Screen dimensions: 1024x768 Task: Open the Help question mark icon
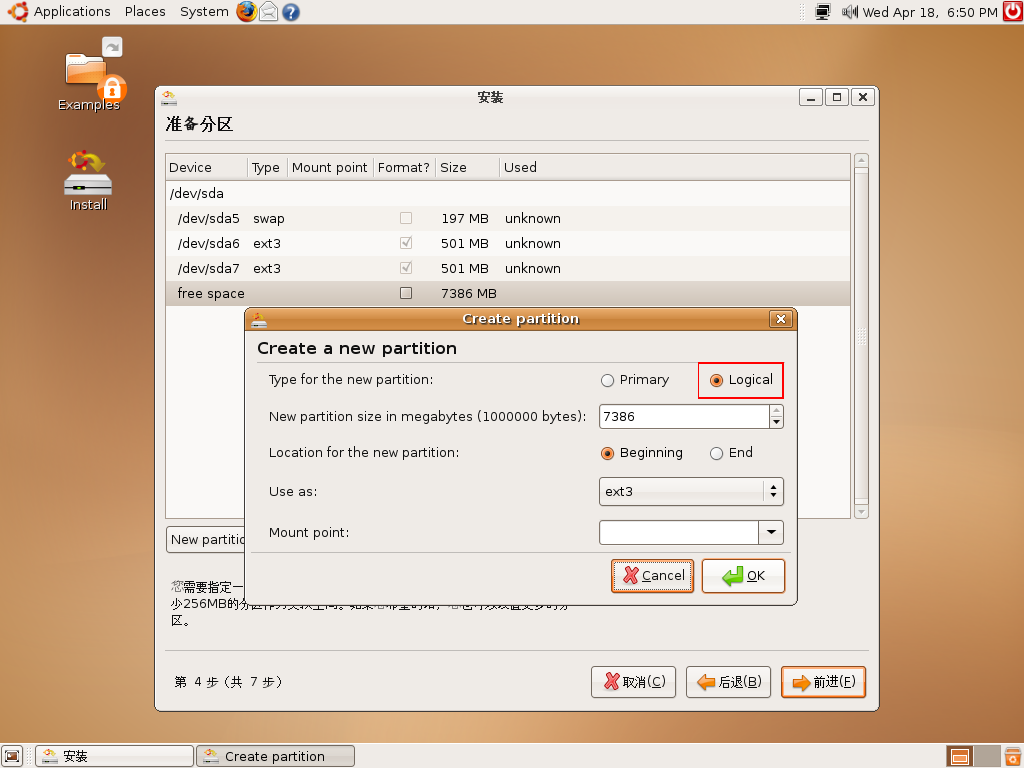click(291, 12)
